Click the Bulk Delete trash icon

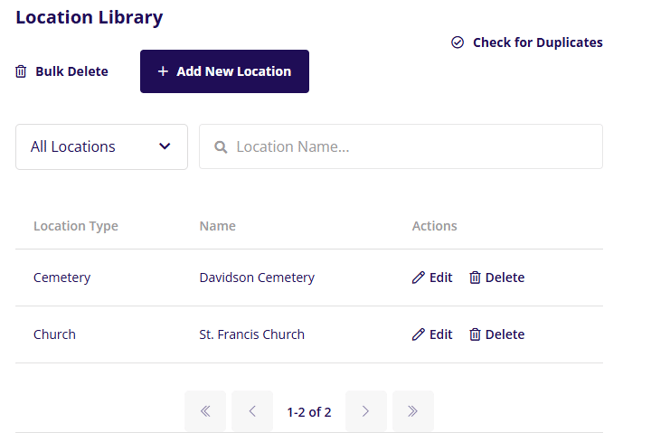[x=21, y=72]
